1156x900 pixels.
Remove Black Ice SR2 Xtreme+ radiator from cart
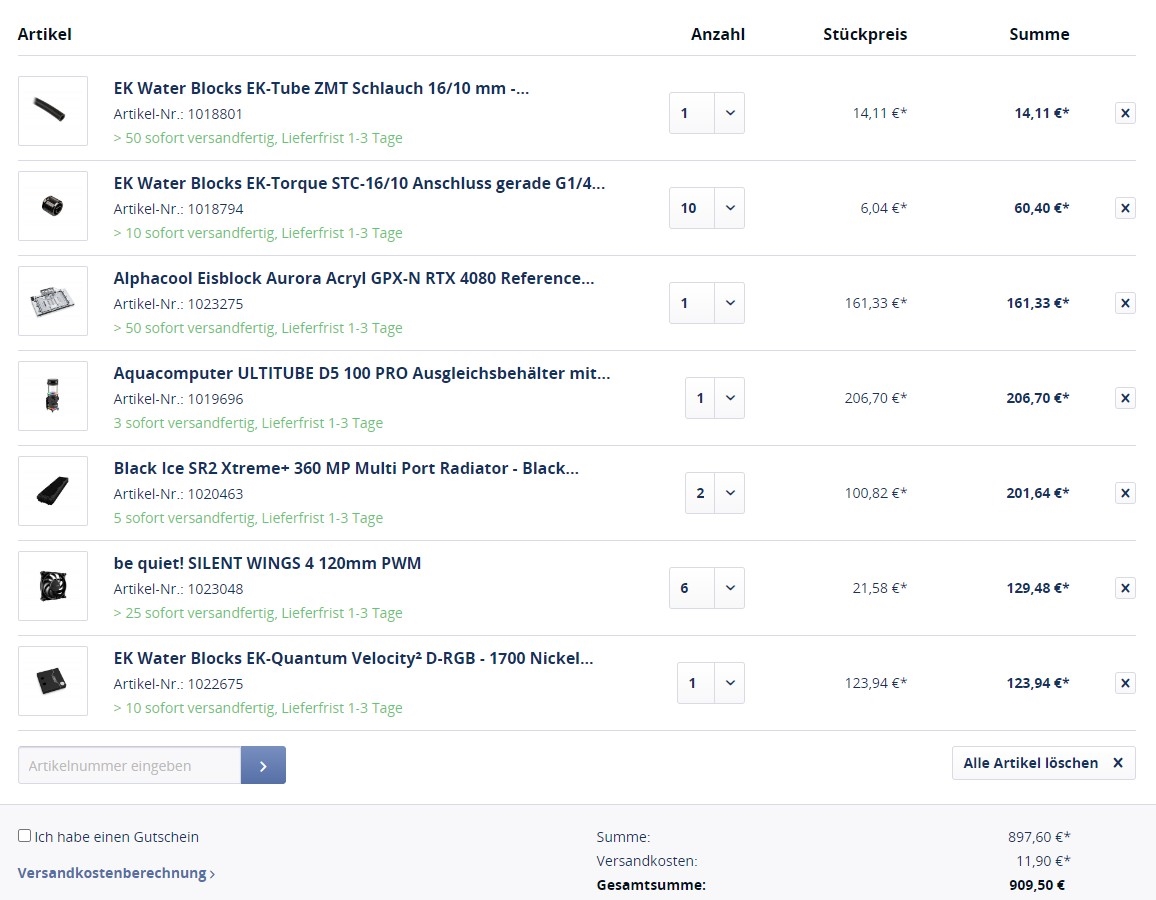pyautogui.click(x=1125, y=493)
